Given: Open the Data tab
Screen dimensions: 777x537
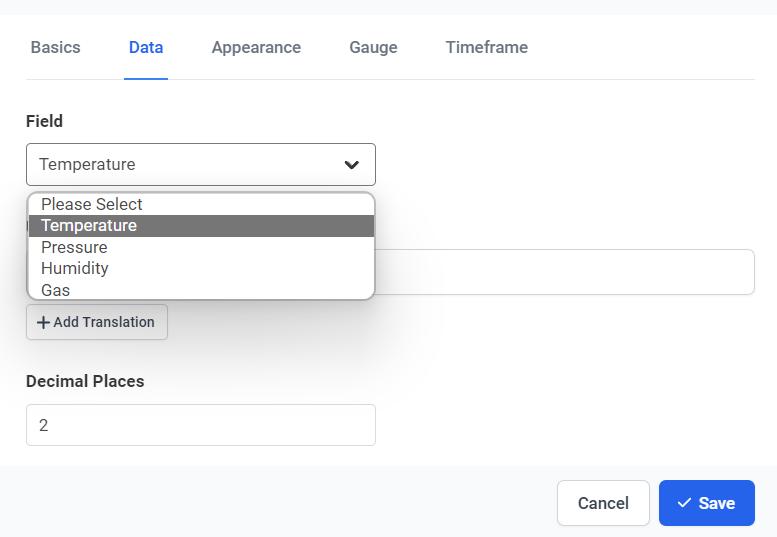Looking at the screenshot, I should pyautogui.click(x=146, y=47).
